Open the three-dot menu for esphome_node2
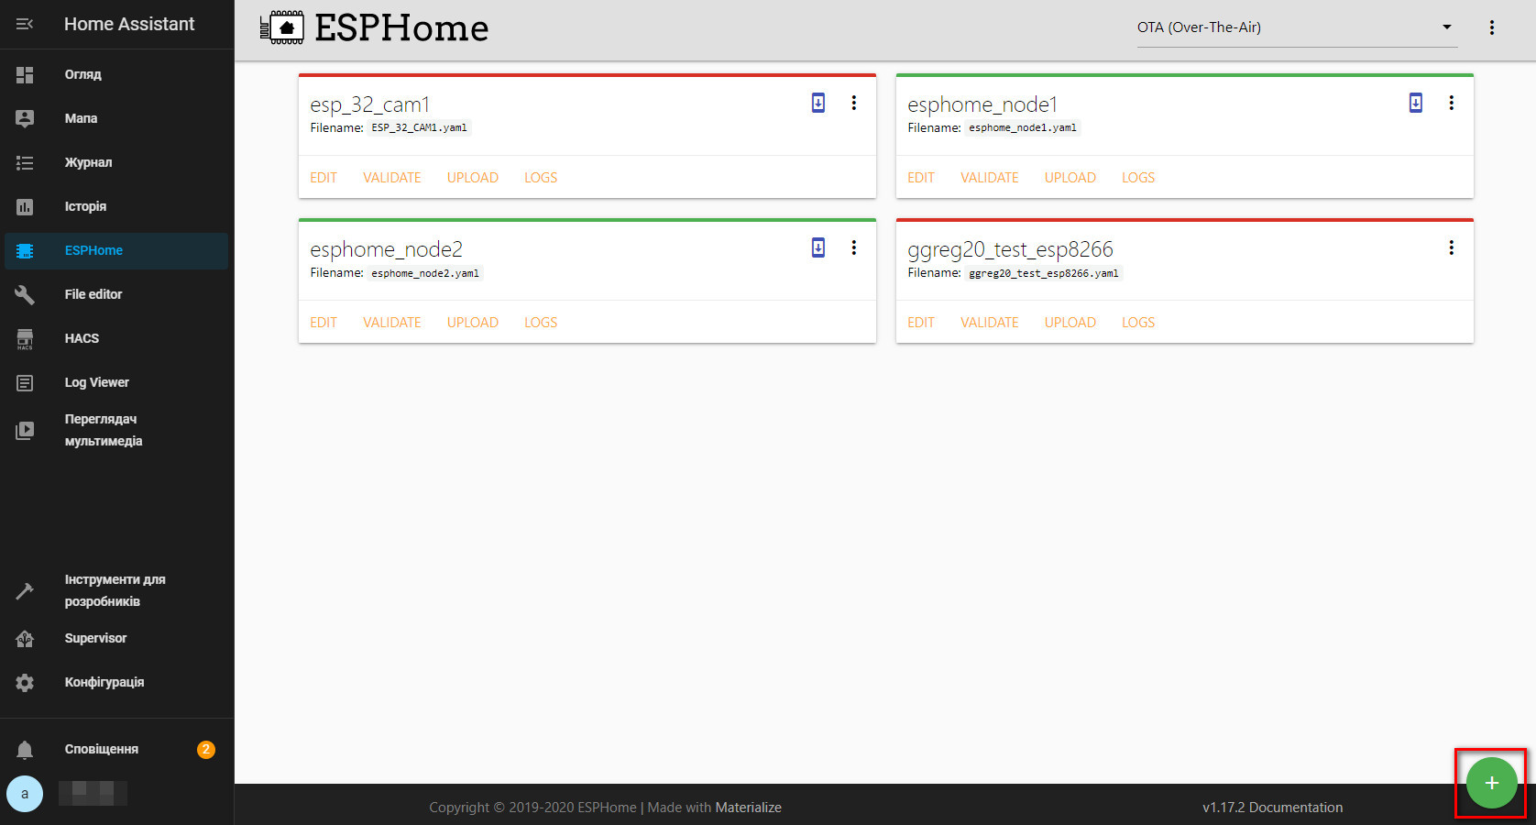1536x825 pixels. tap(853, 248)
